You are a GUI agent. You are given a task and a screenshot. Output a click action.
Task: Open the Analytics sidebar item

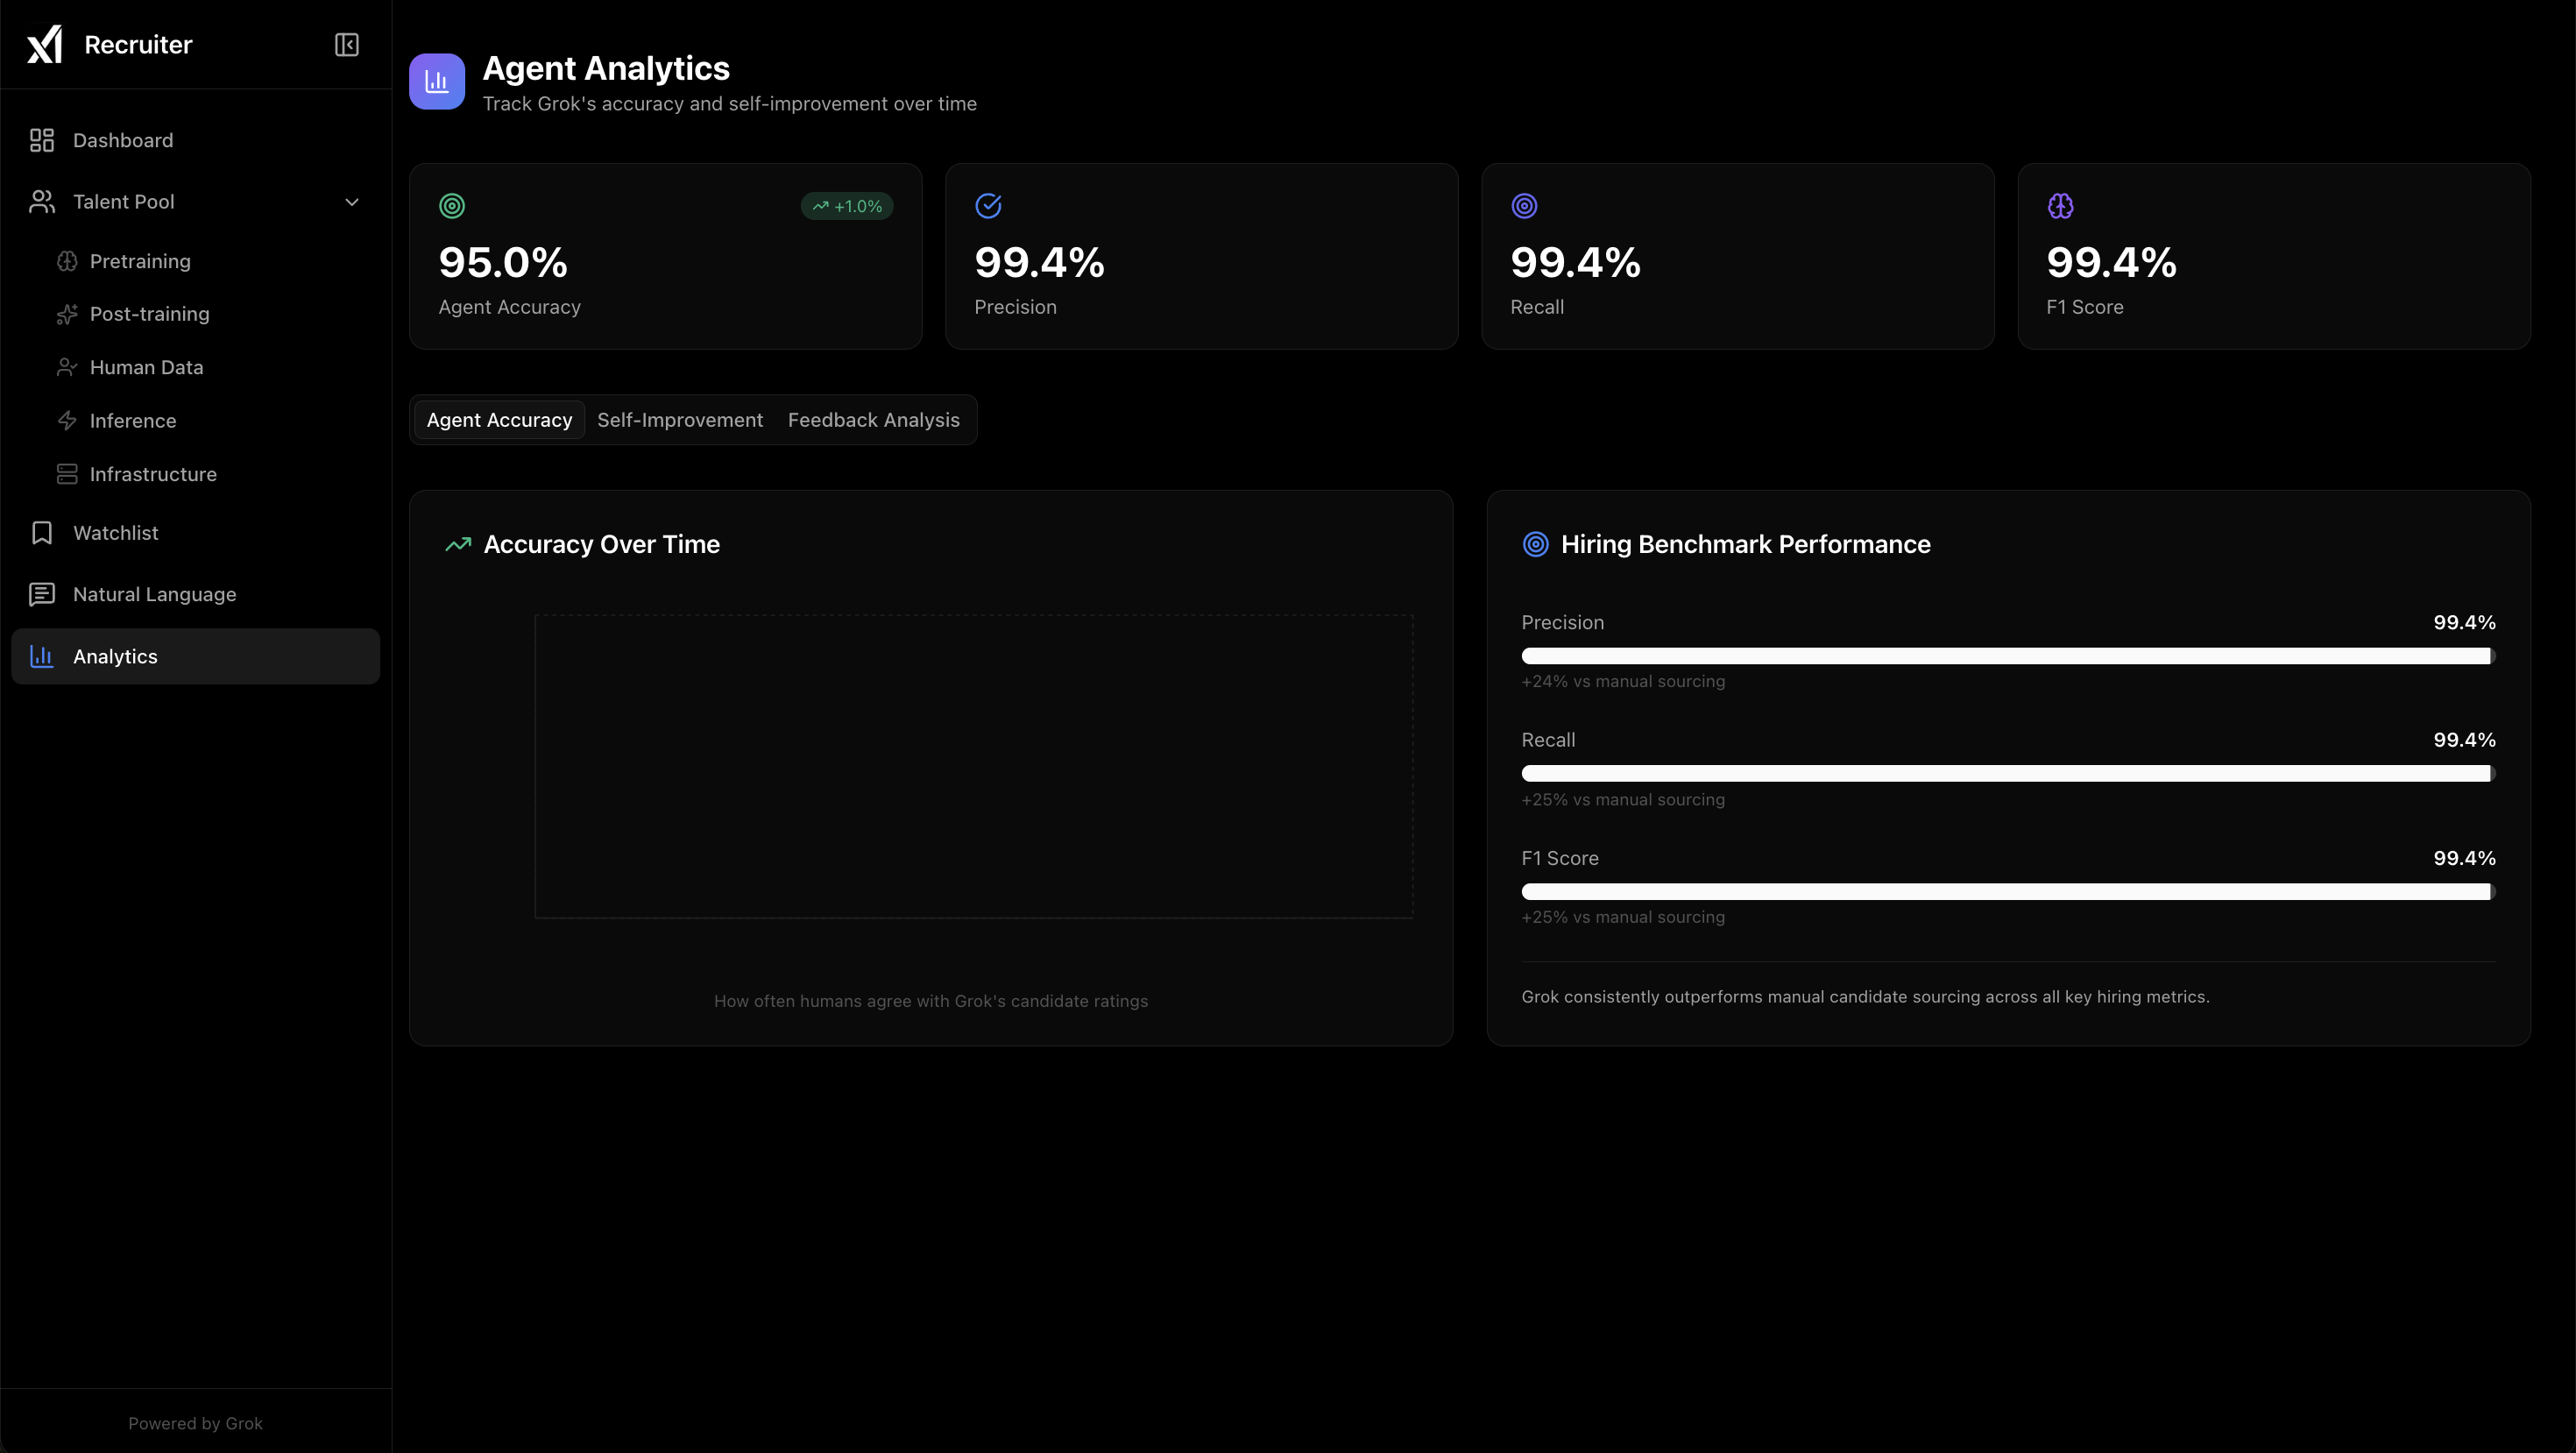[x=115, y=656]
